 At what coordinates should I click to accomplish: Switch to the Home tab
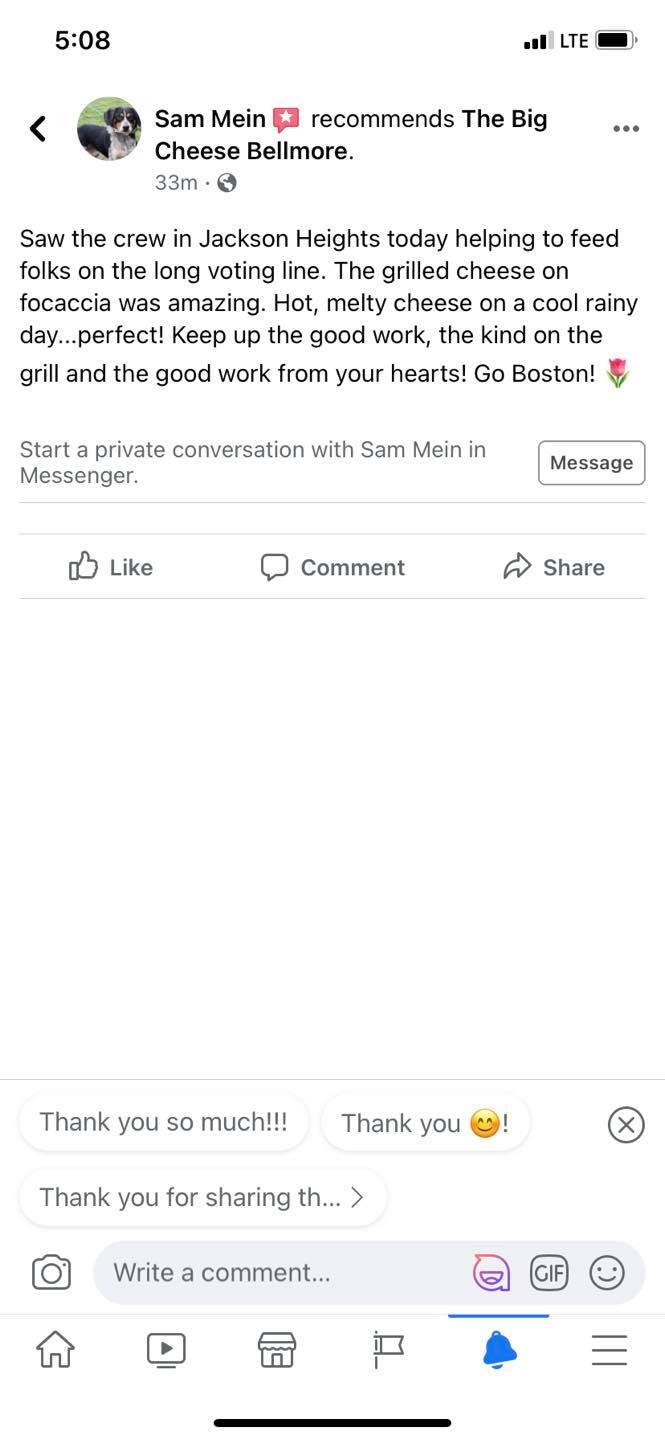point(55,1350)
